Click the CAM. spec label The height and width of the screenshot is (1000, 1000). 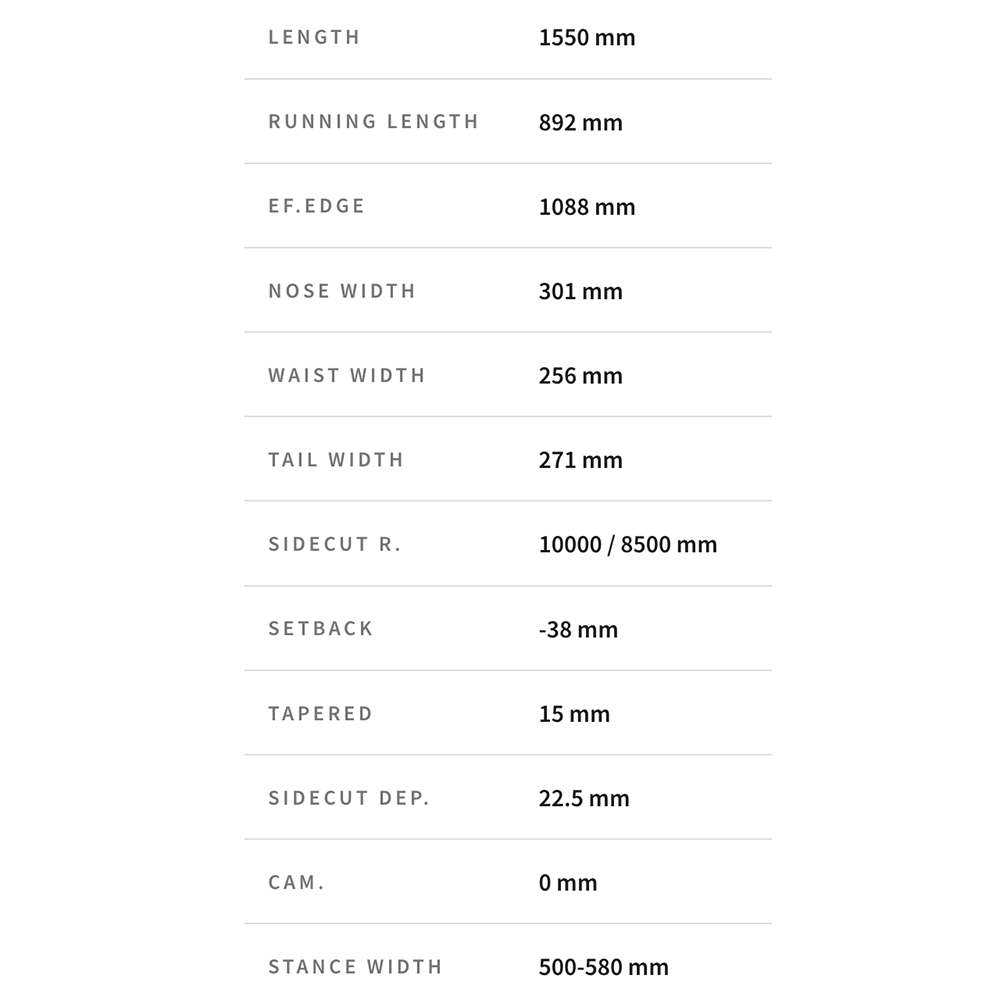coord(297,883)
